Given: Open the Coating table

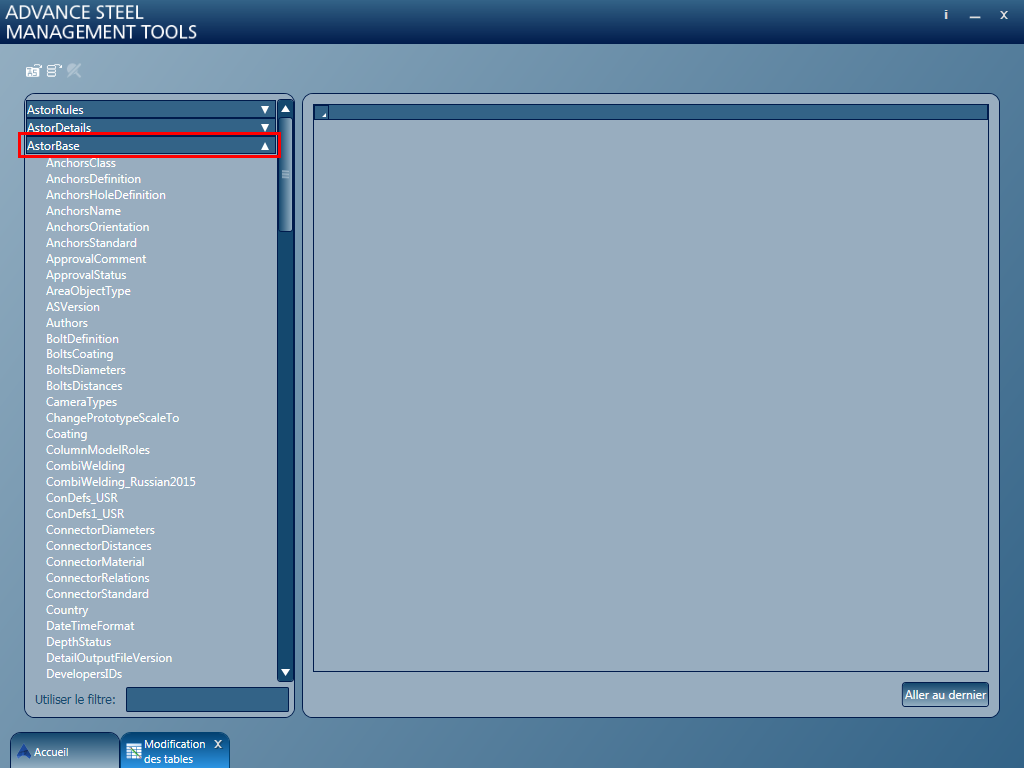Looking at the screenshot, I should point(67,434).
